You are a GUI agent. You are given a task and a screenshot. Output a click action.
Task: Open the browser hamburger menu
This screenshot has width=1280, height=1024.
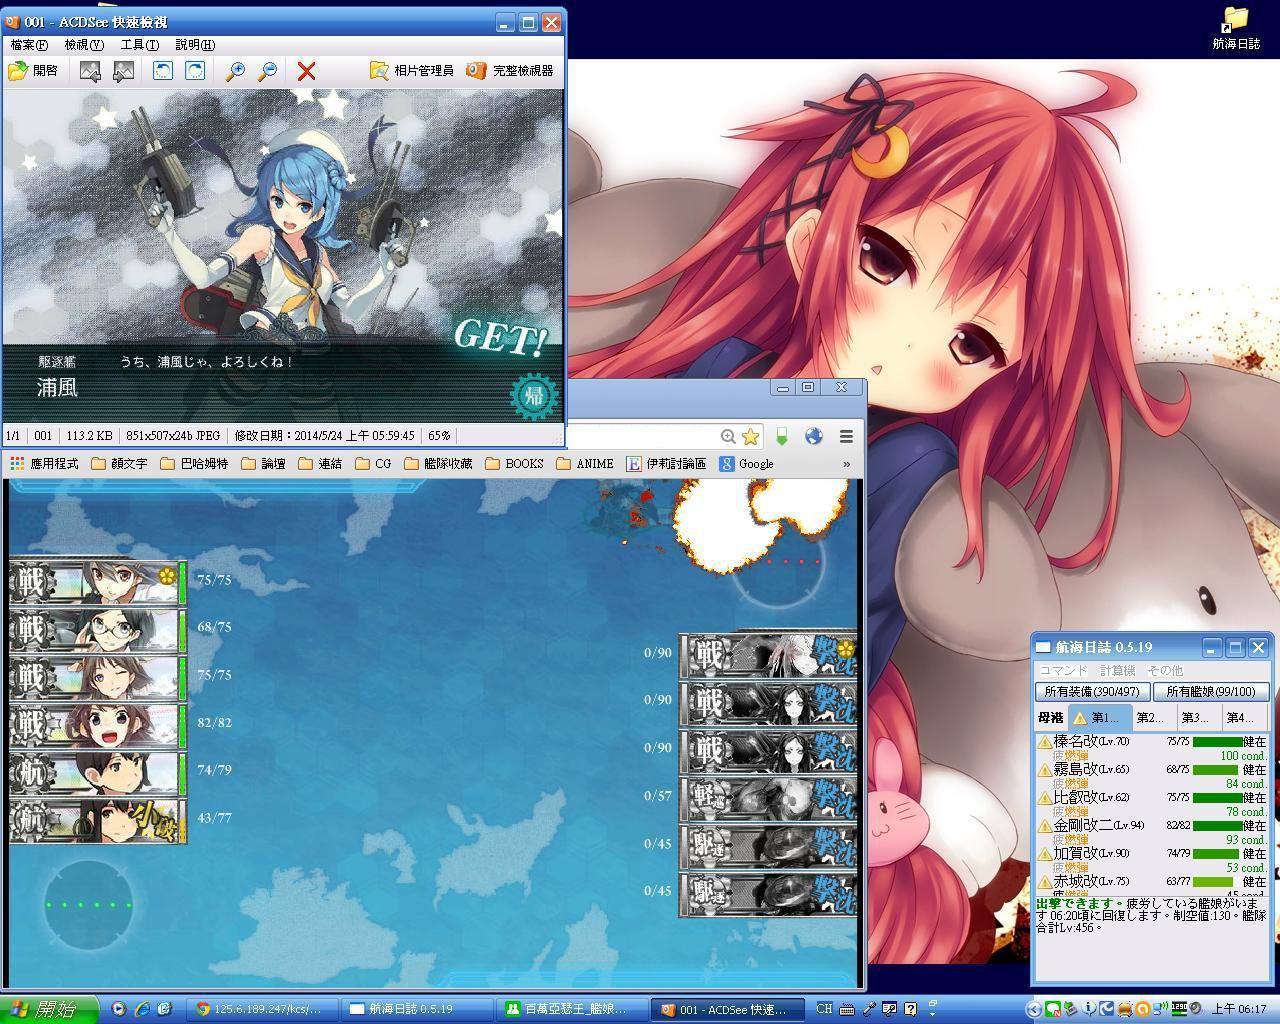(846, 436)
